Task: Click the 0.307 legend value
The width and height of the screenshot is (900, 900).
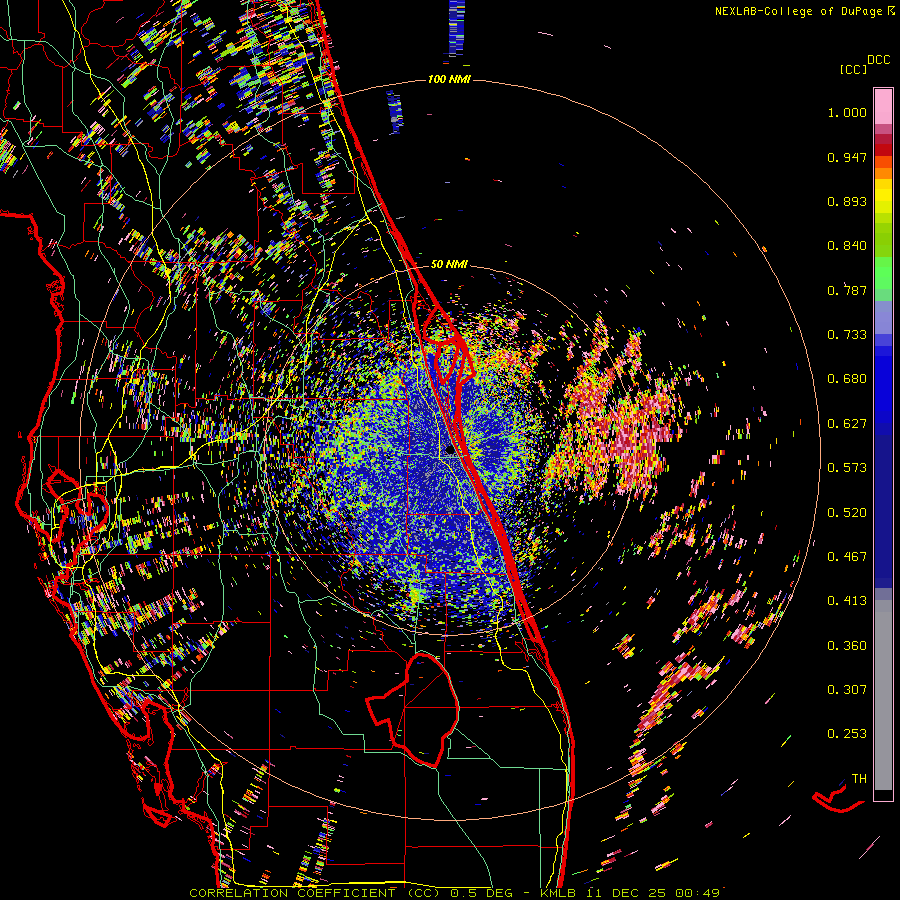Action: pyautogui.click(x=847, y=690)
